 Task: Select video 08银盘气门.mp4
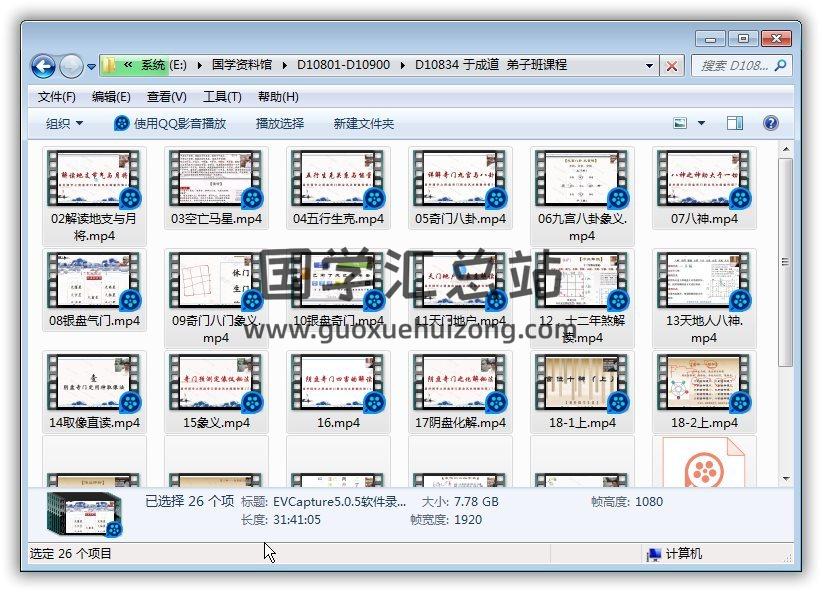94,290
